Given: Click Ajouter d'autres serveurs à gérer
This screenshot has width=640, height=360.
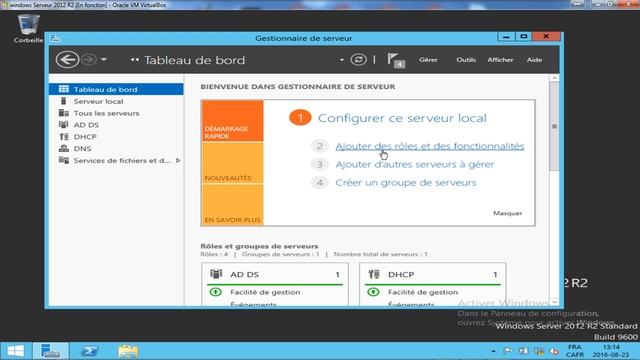Looking at the screenshot, I should pyautogui.click(x=415, y=164).
